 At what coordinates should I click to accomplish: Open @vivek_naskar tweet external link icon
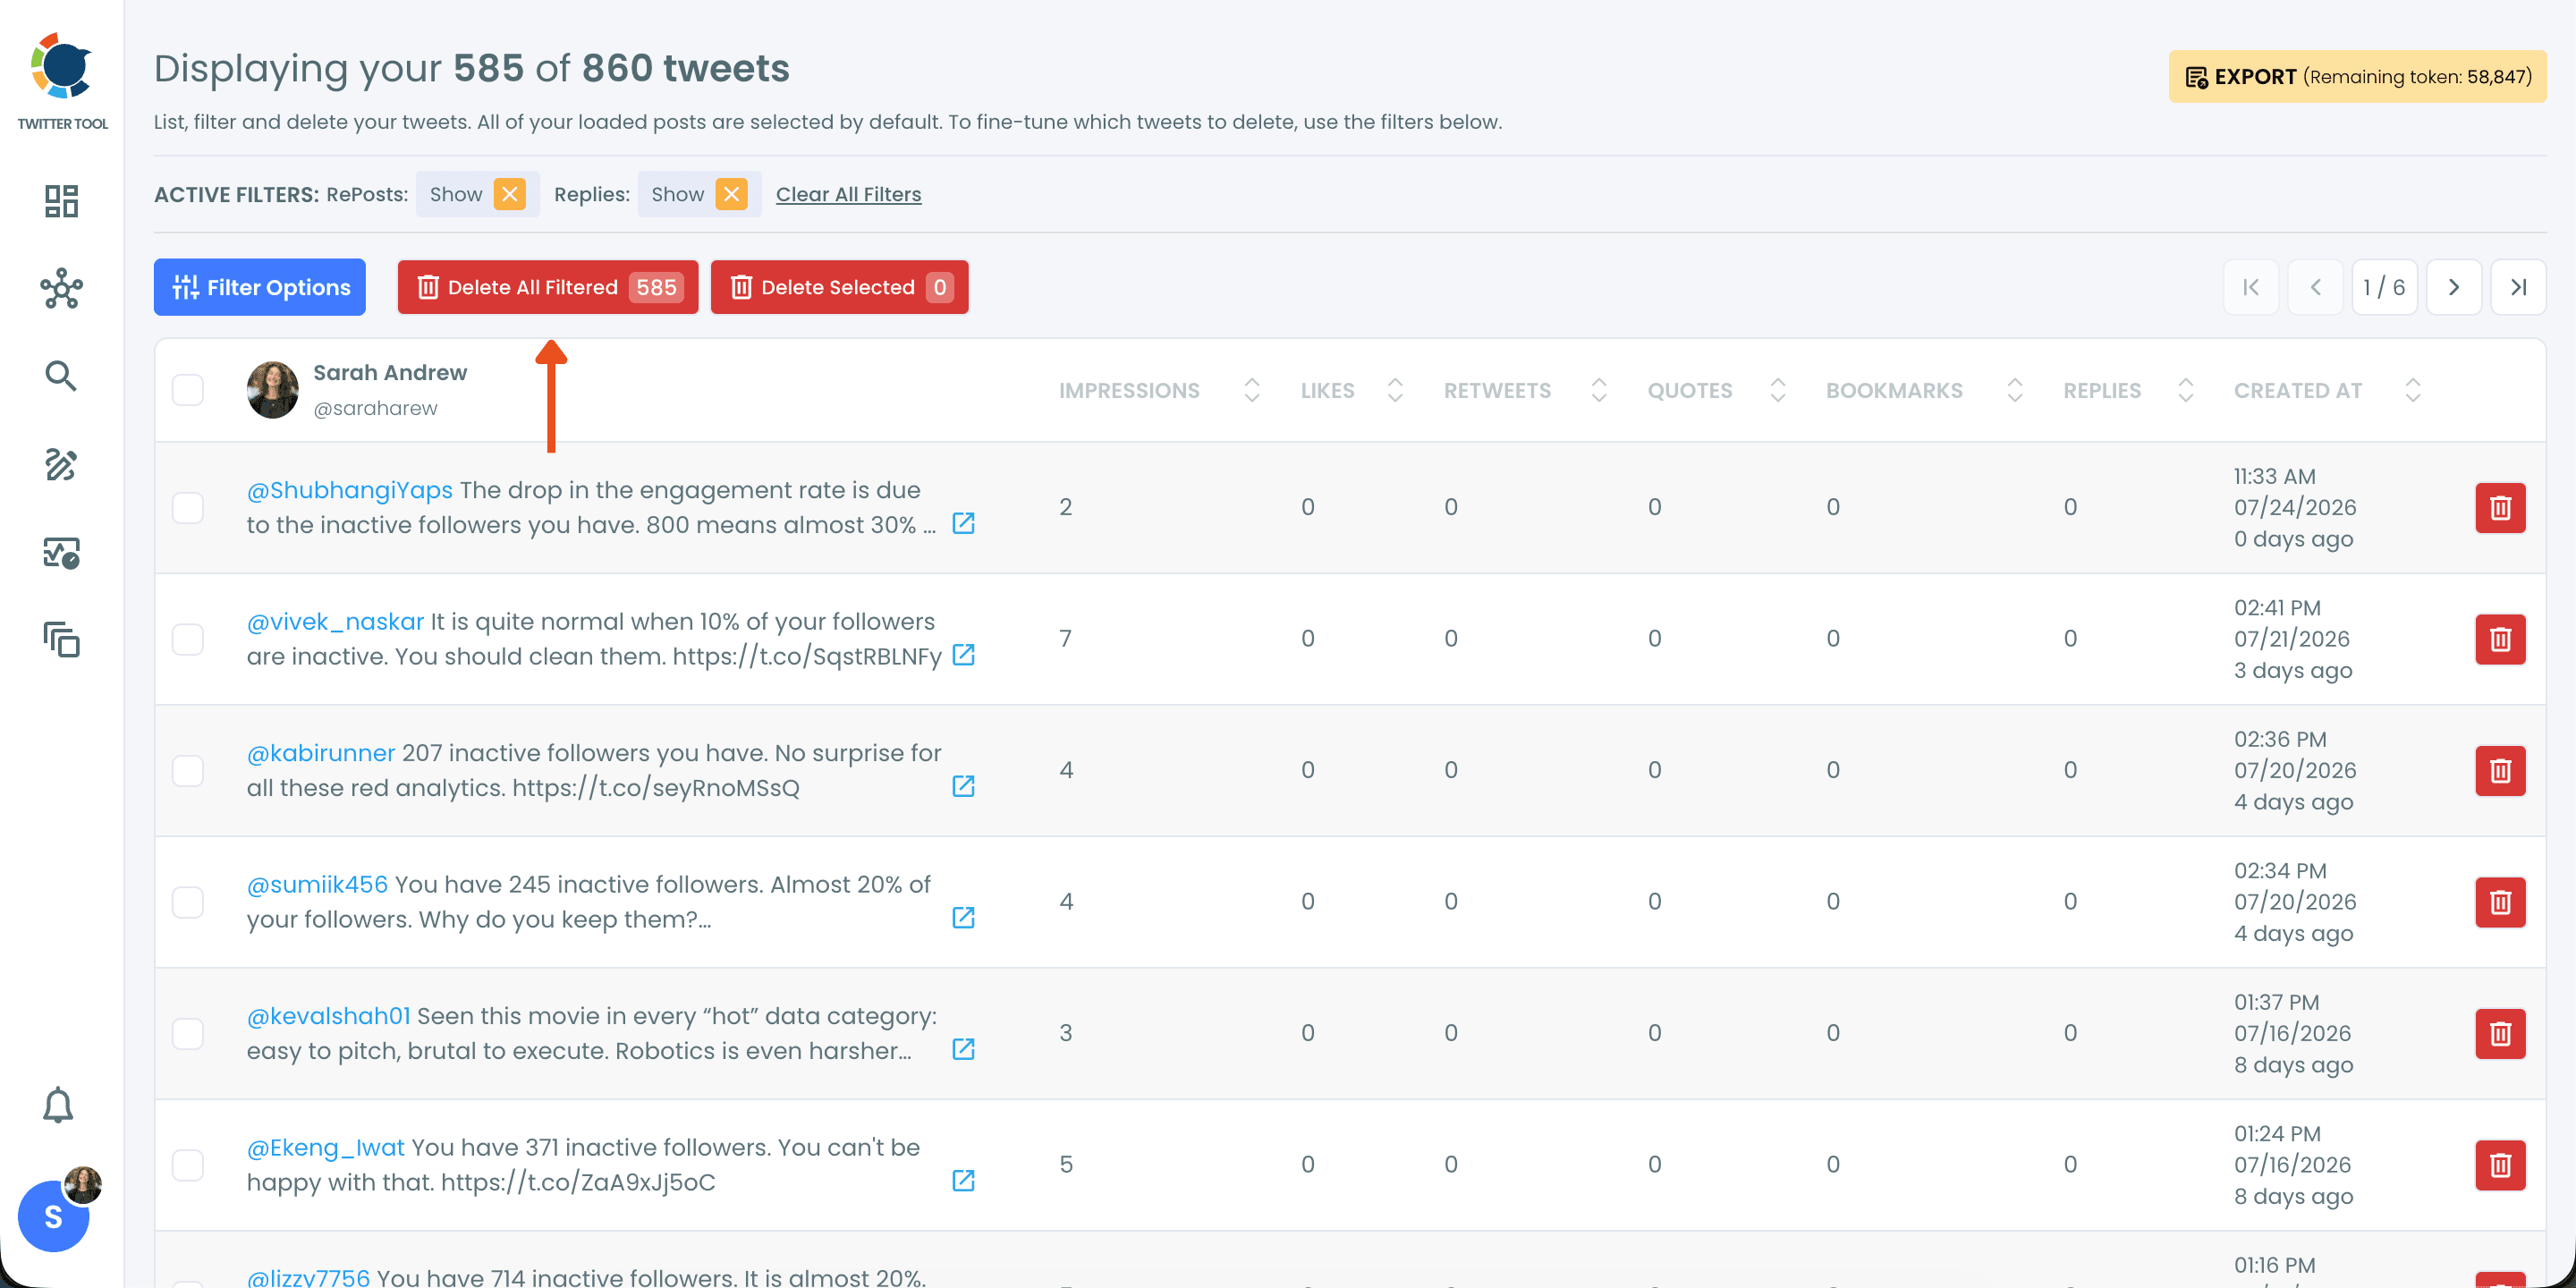click(x=963, y=655)
